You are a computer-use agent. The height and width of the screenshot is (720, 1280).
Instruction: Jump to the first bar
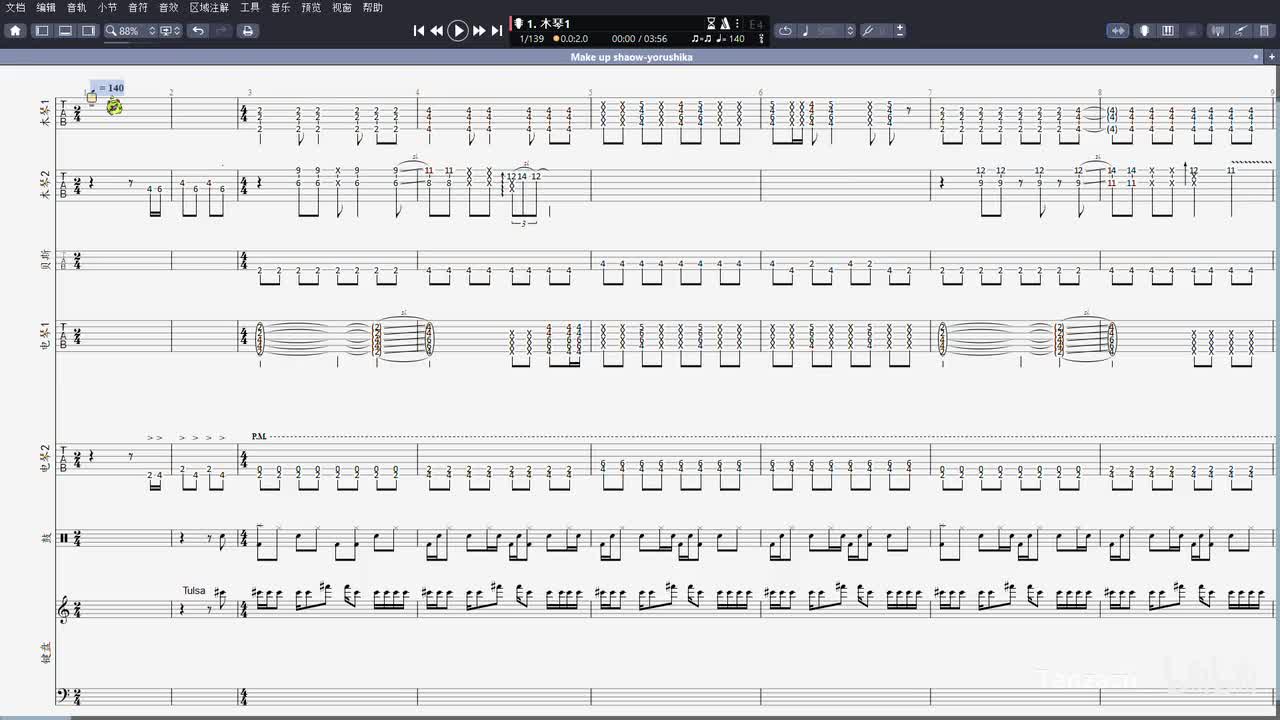(x=419, y=31)
